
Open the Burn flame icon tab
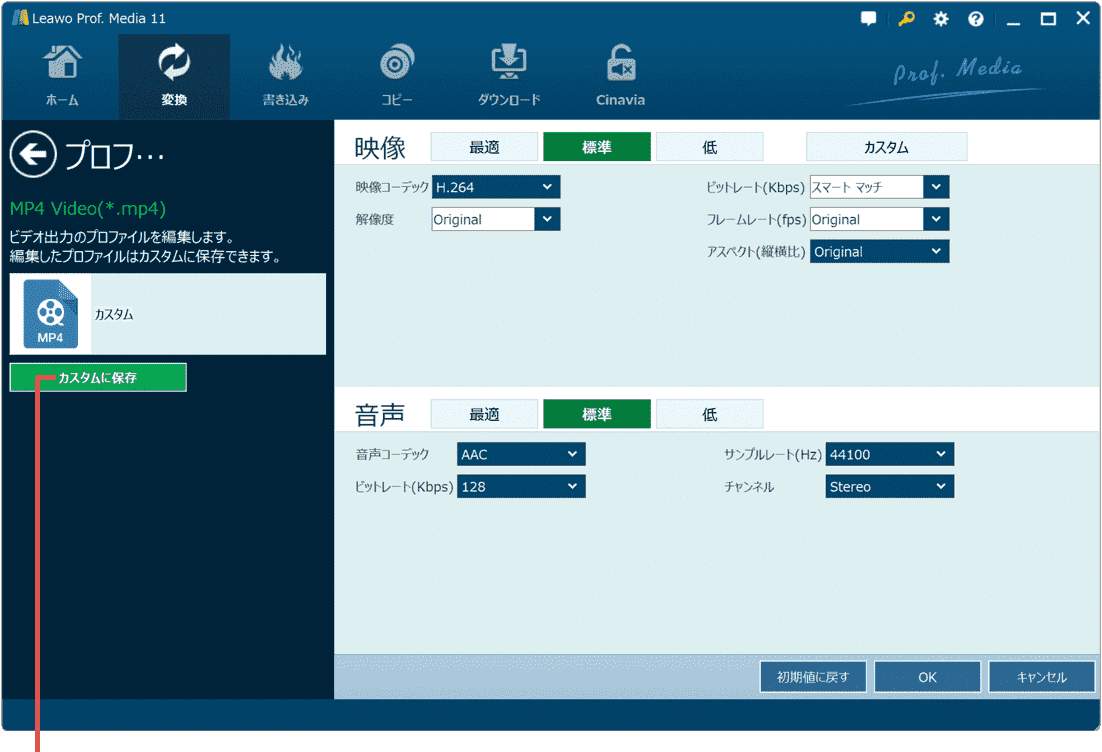285,64
